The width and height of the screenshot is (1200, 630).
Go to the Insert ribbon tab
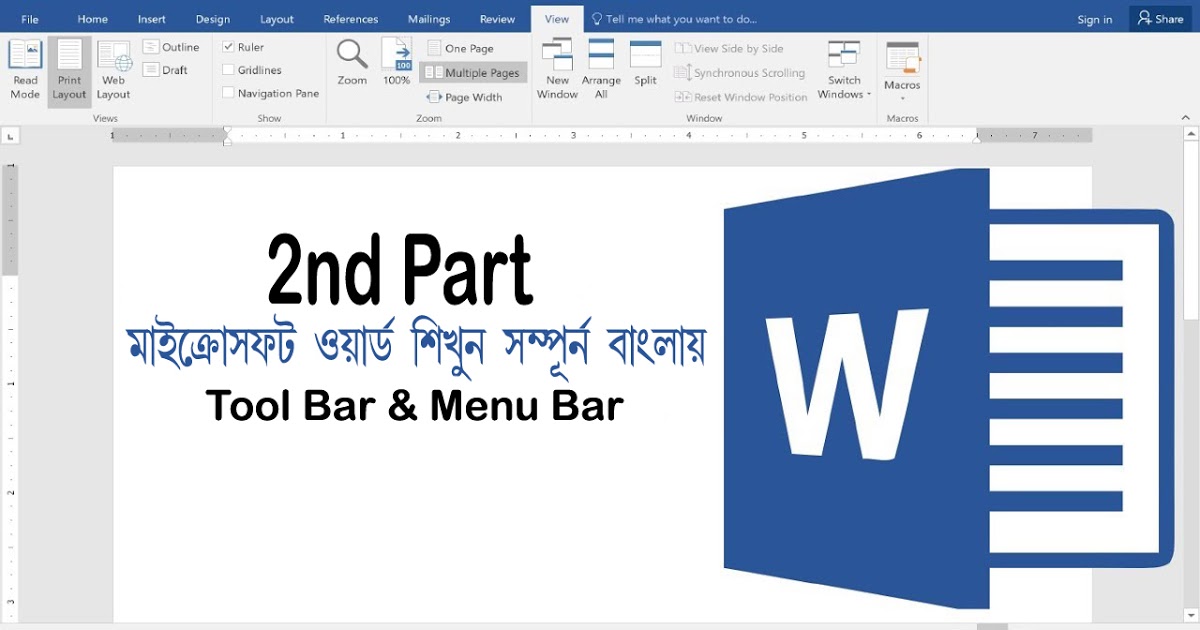click(152, 19)
